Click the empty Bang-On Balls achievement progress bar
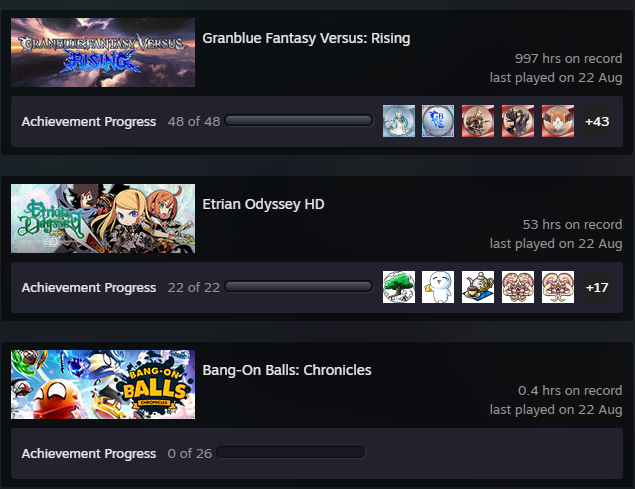The width and height of the screenshot is (635, 489). pos(291,452)
